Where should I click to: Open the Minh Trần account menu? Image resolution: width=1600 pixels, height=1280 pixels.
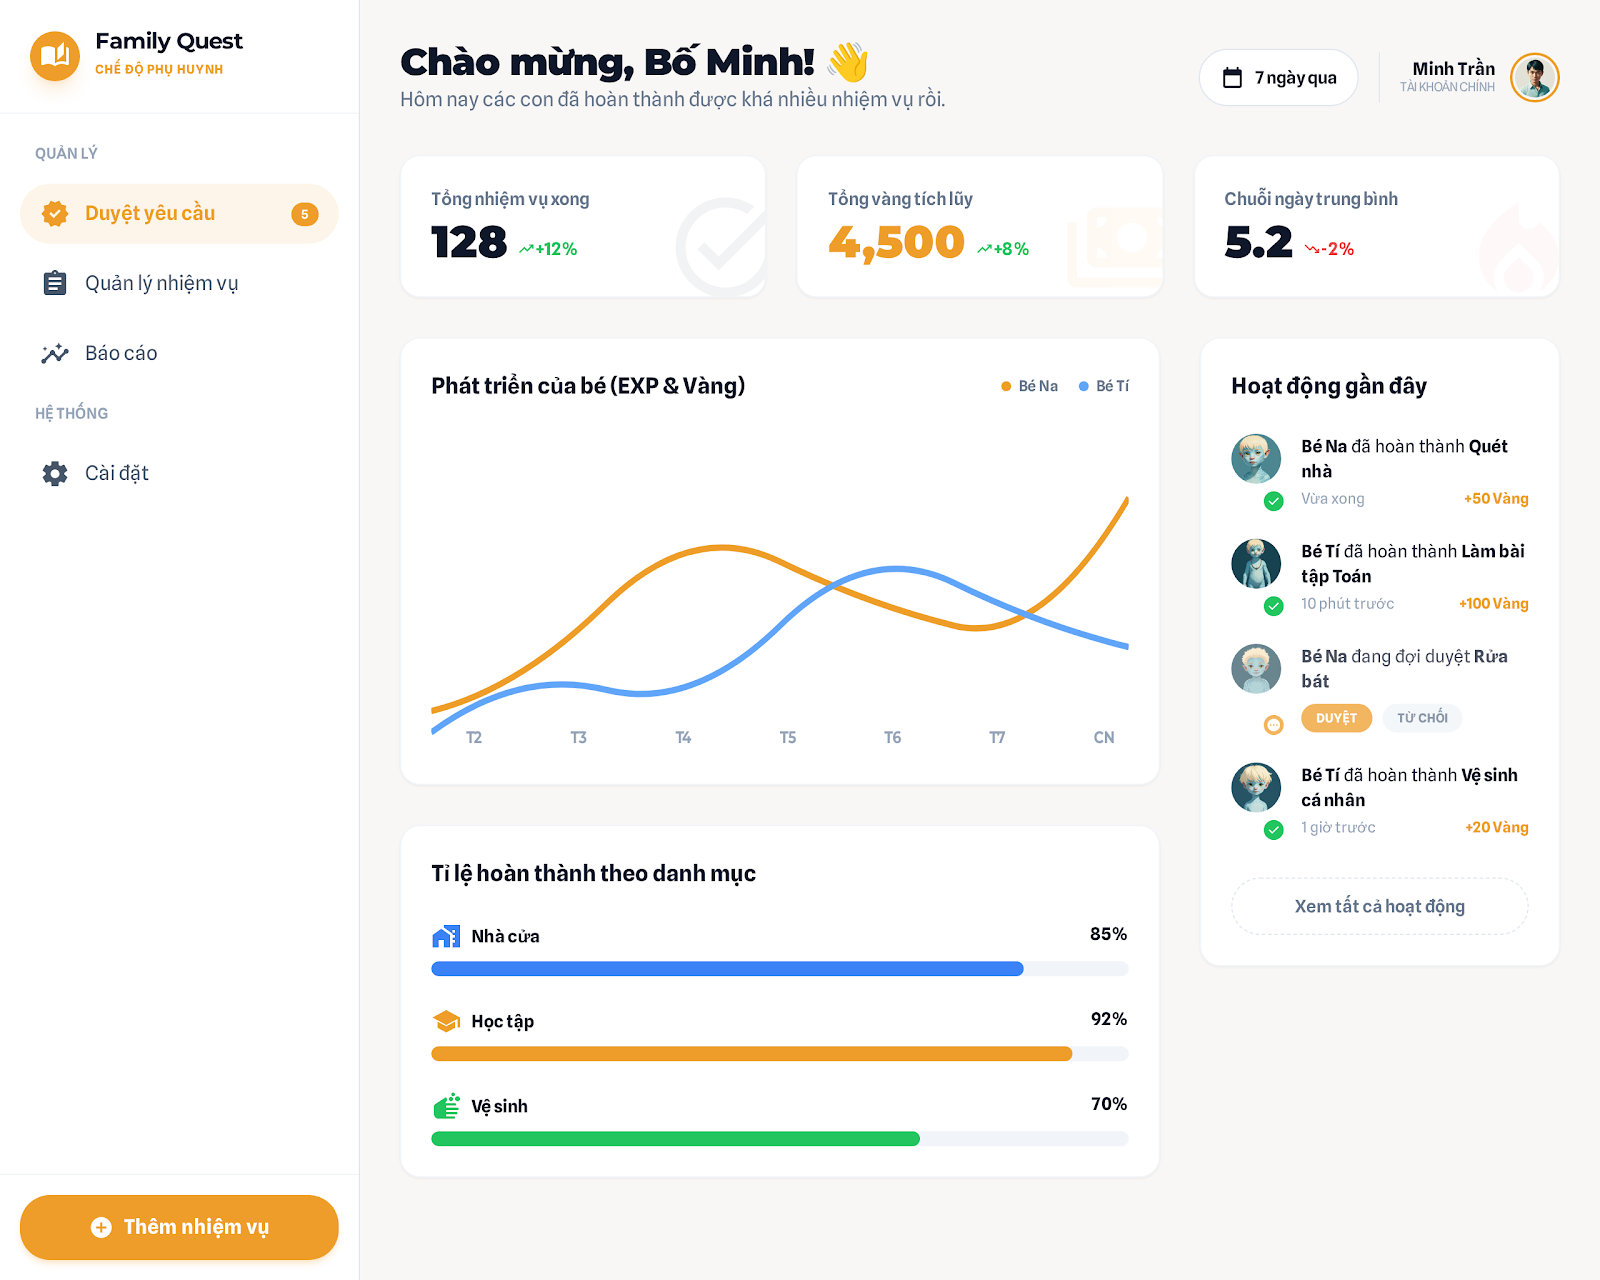pyautogui.click(x=1479, y=77)
